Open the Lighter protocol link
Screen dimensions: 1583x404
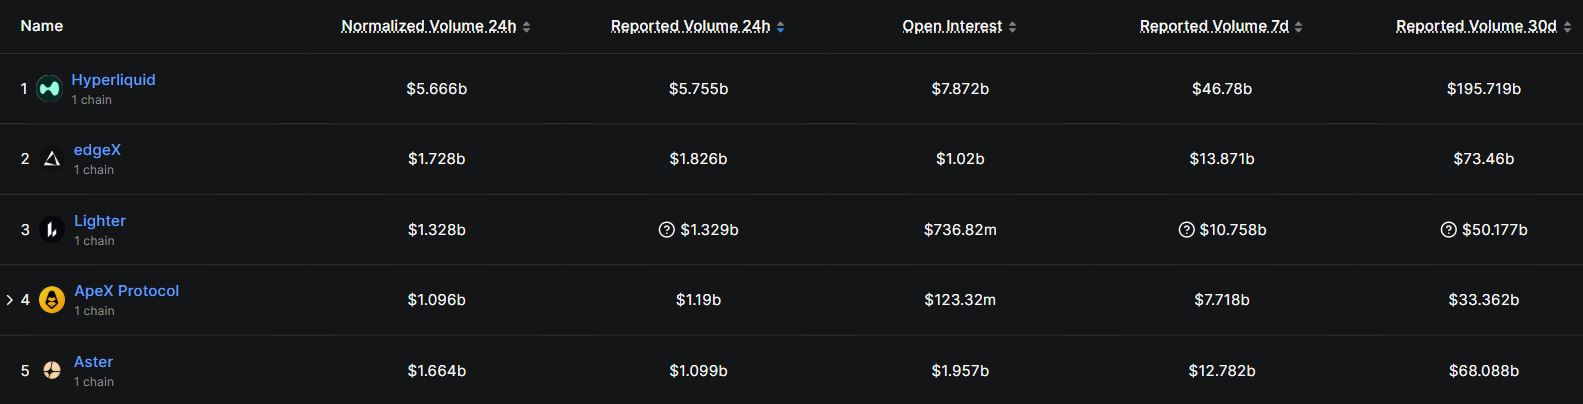pyautogui.click(x=100, y=221)
